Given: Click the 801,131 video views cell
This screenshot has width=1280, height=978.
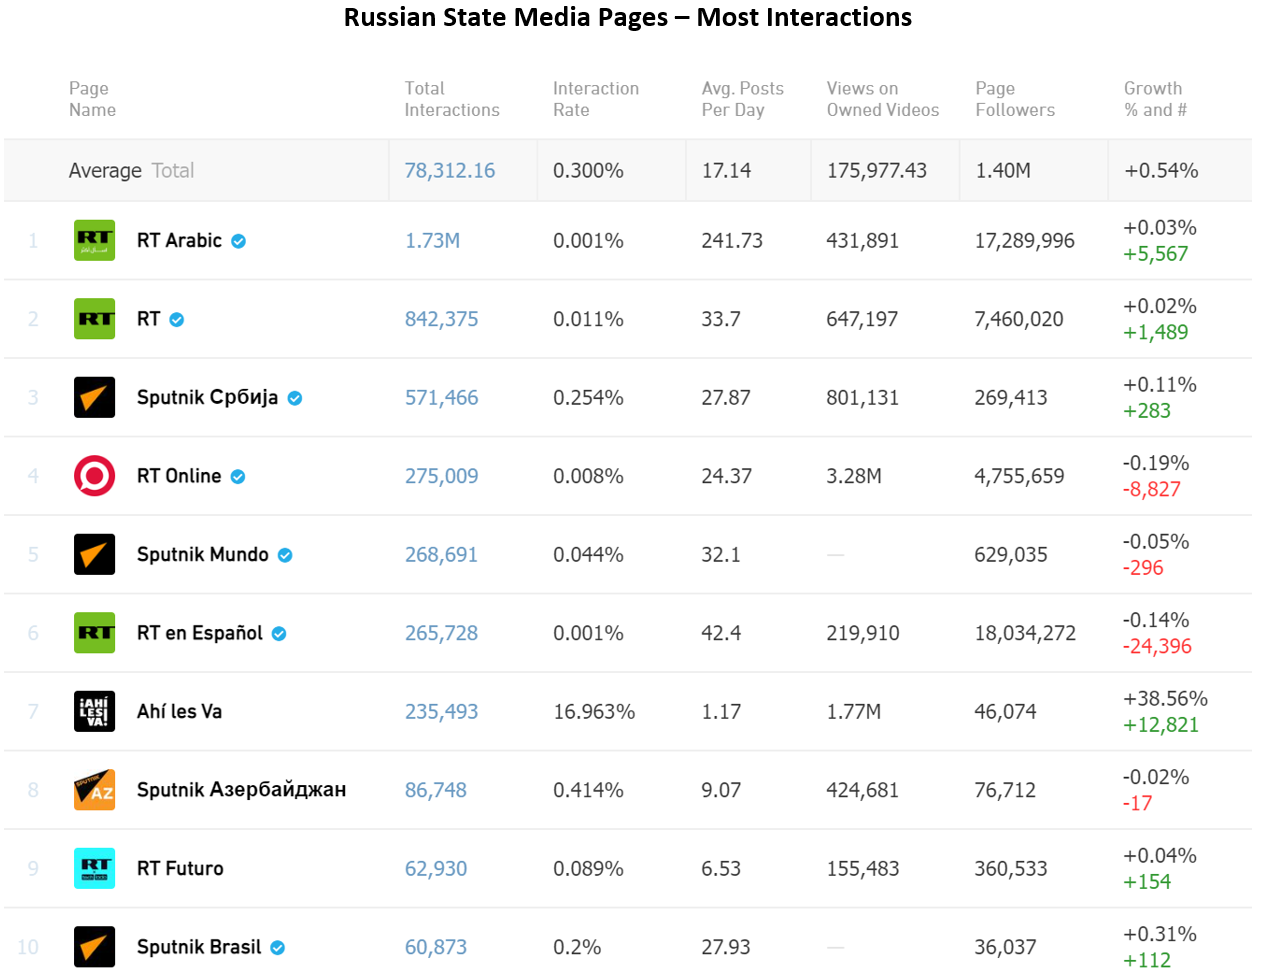Looking at the screenshot, I should [x=862, y=398].
